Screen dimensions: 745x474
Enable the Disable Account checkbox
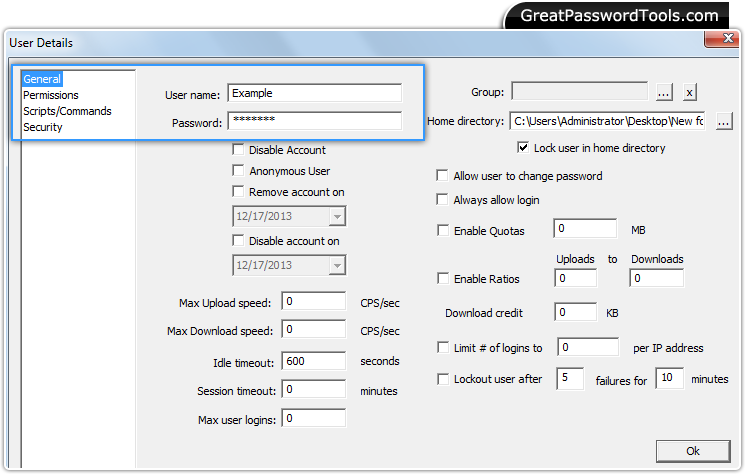tap(238, 150)
